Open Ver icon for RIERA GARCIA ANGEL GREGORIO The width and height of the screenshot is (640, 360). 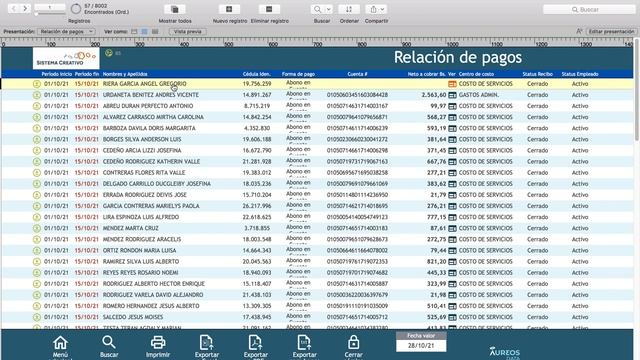point(452,84)
